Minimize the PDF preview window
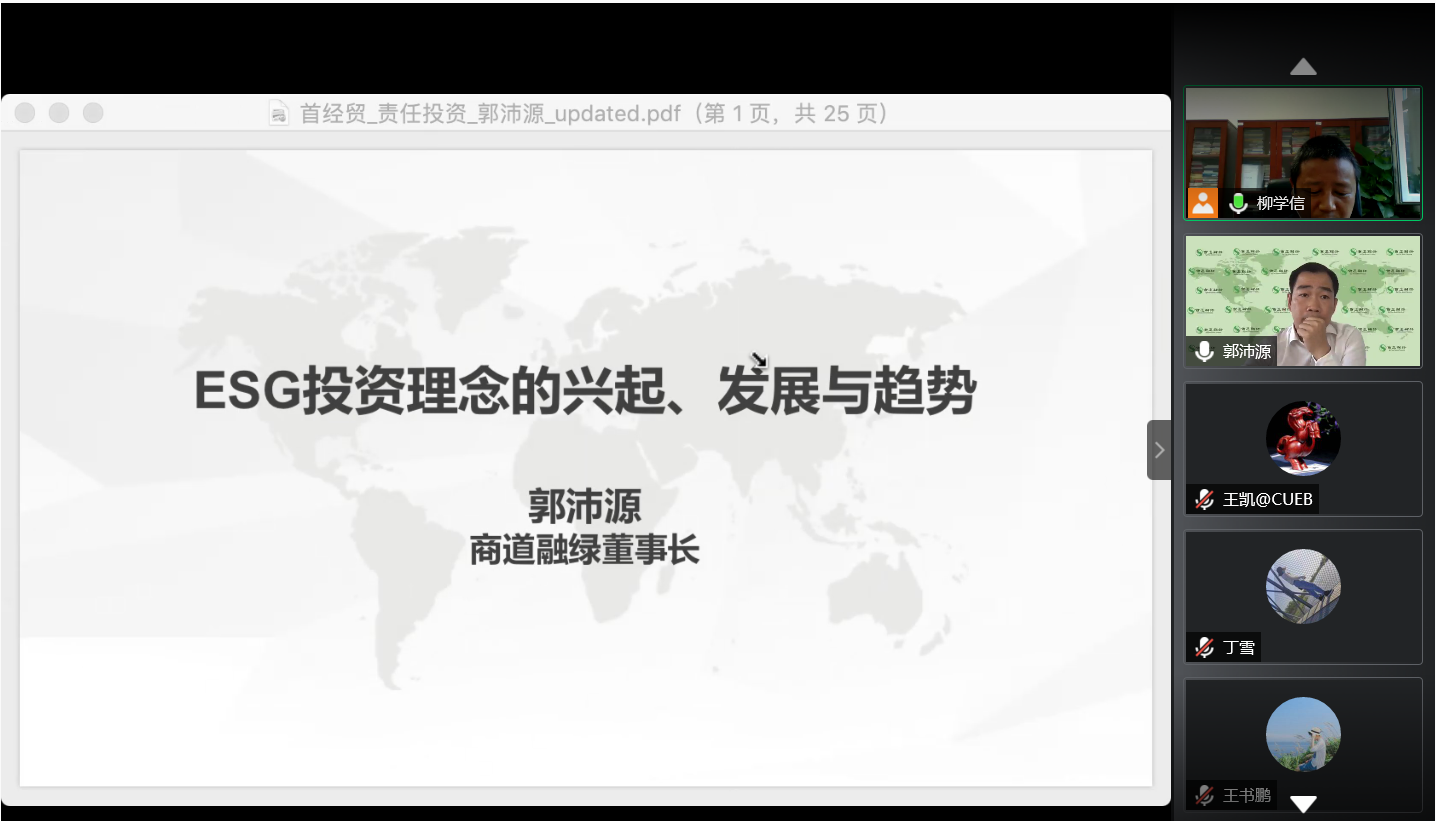 (59, 113)
